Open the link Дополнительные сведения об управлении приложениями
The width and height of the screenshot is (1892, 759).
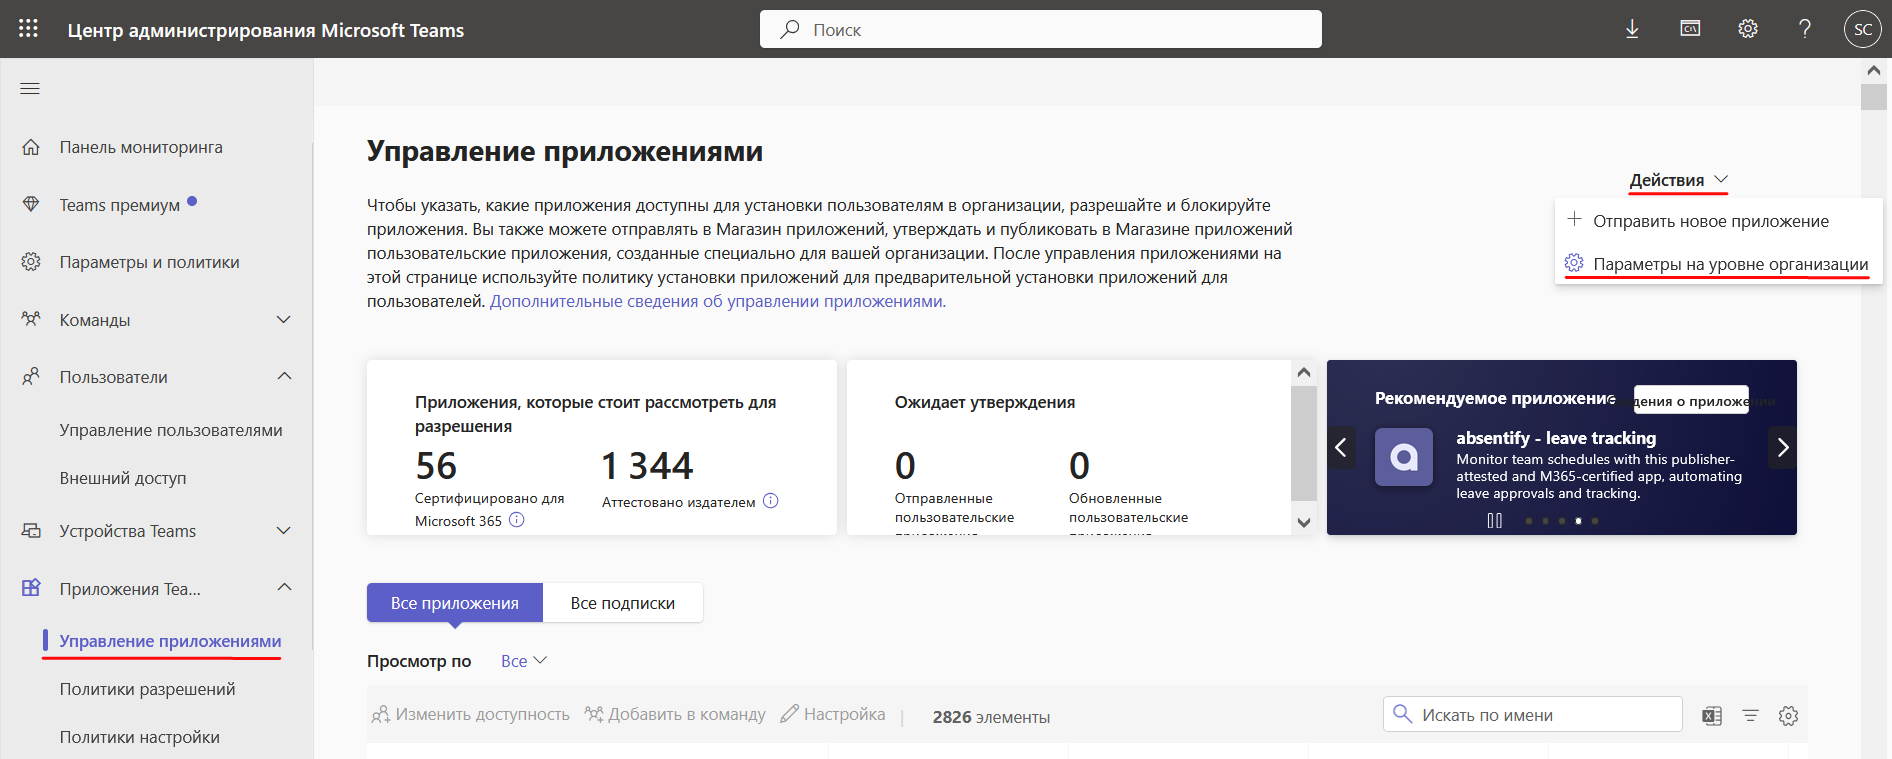(x=716, y=301)
